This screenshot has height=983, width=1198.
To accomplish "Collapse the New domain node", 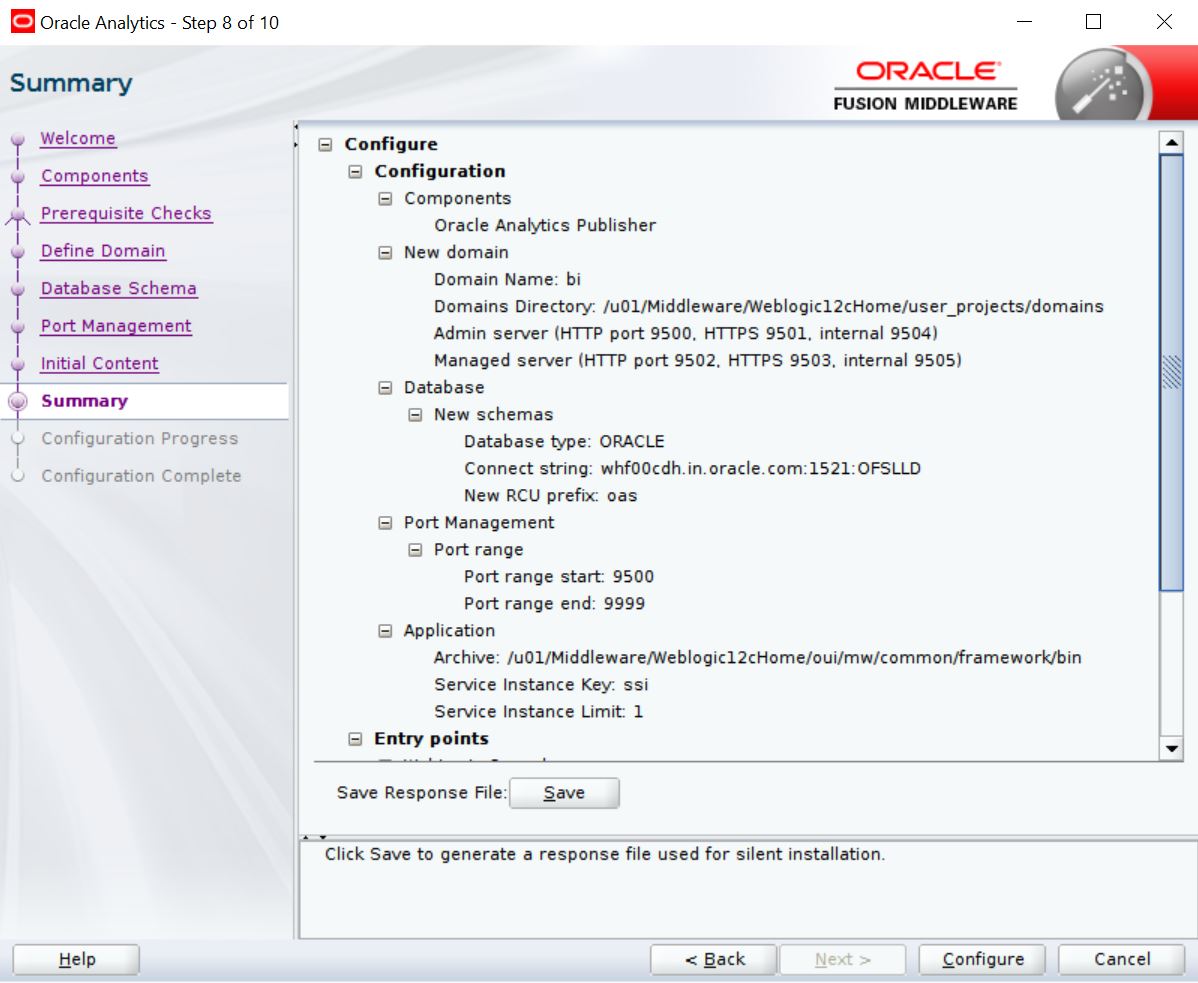I will pyautogui.click(x=385, y=253).
